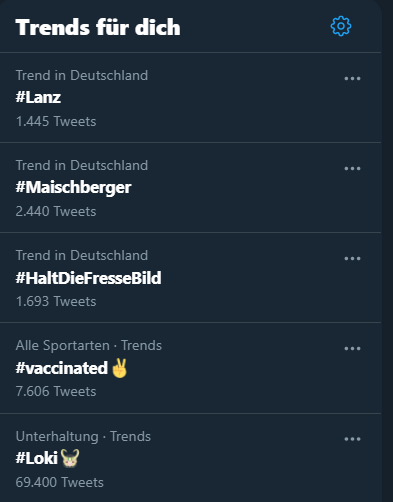Click 'Trend in Deutschland' label above #Lanz
Viewport: 393px width, 502px height.
click(x=82, y=75)
